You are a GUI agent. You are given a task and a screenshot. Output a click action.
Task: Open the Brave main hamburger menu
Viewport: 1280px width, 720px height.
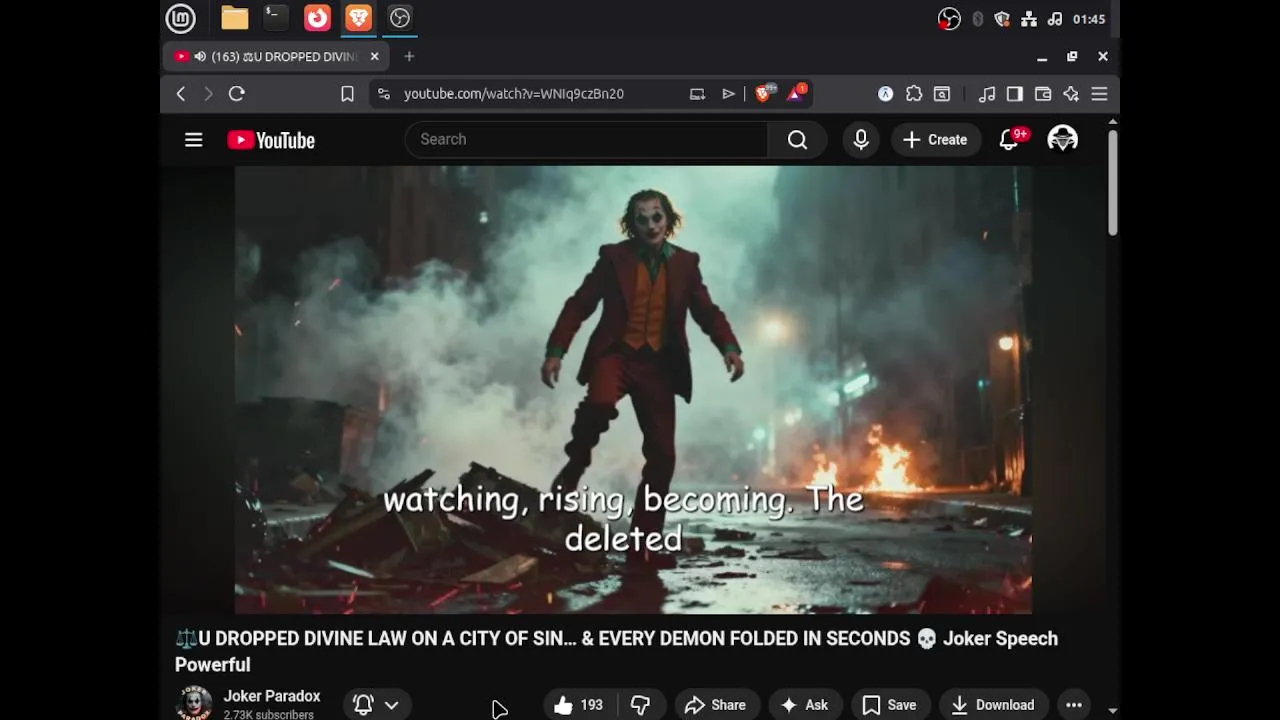tap(1099, 94)
